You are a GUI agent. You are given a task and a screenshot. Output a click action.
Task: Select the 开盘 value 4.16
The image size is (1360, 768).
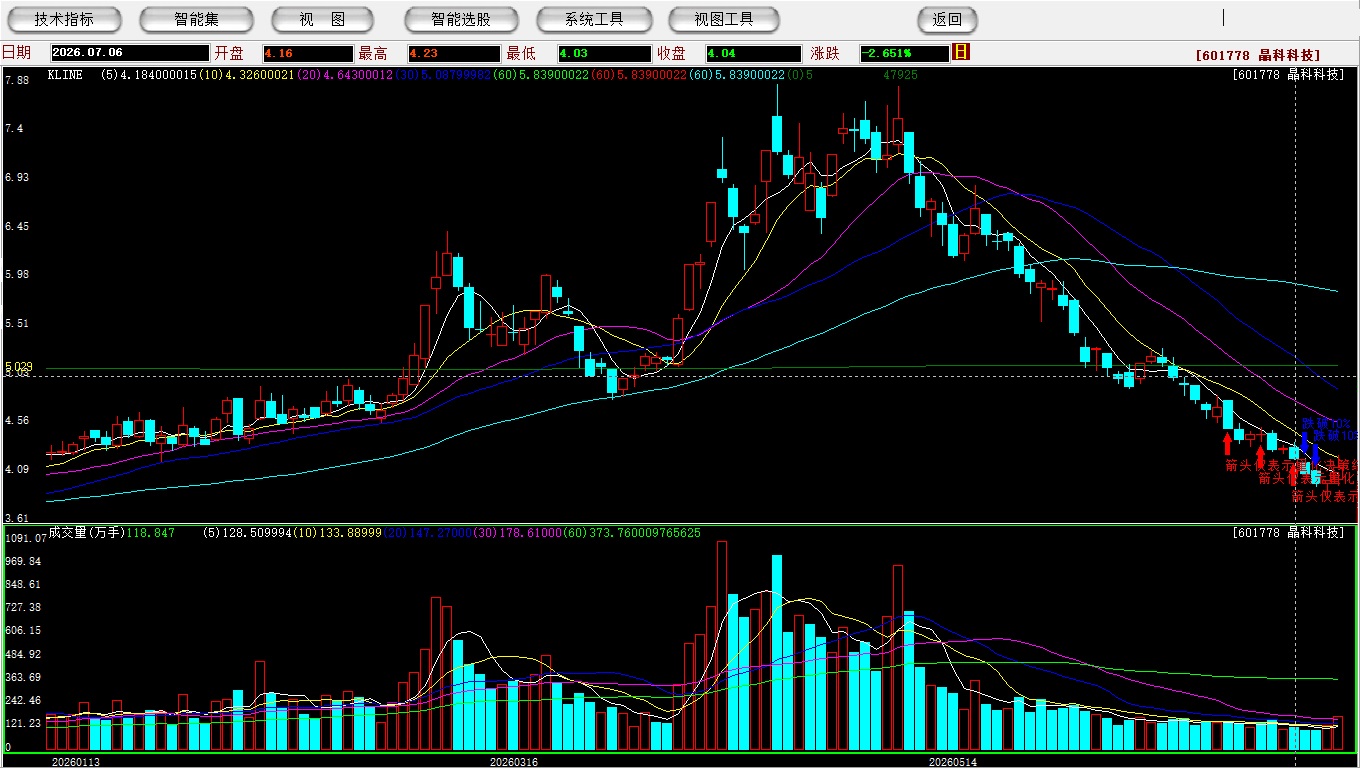(308, 53)
